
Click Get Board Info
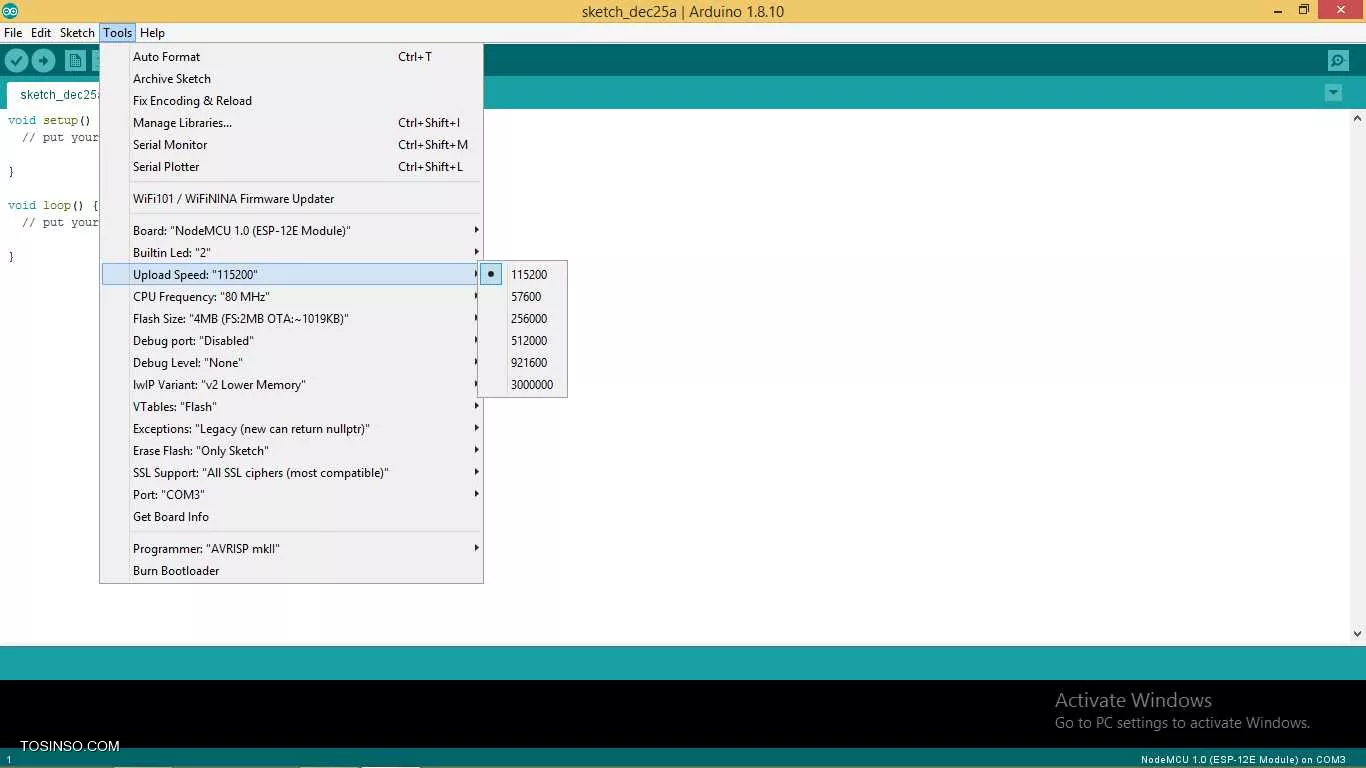pos(292,517)
